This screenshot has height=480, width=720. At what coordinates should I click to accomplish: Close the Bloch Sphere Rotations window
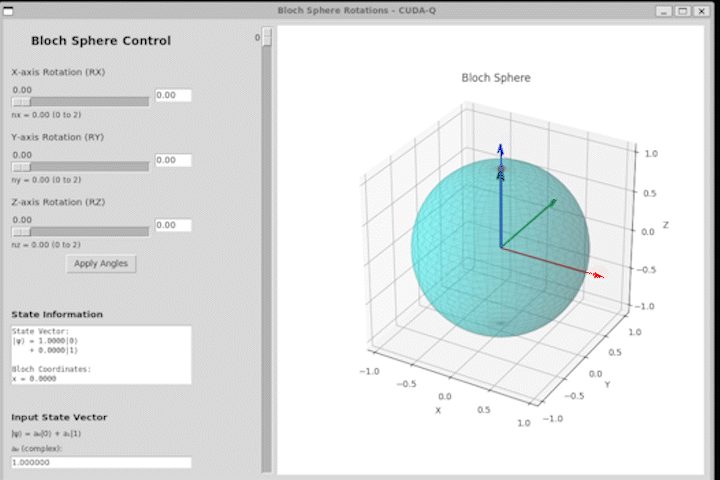tap(702, 11)
